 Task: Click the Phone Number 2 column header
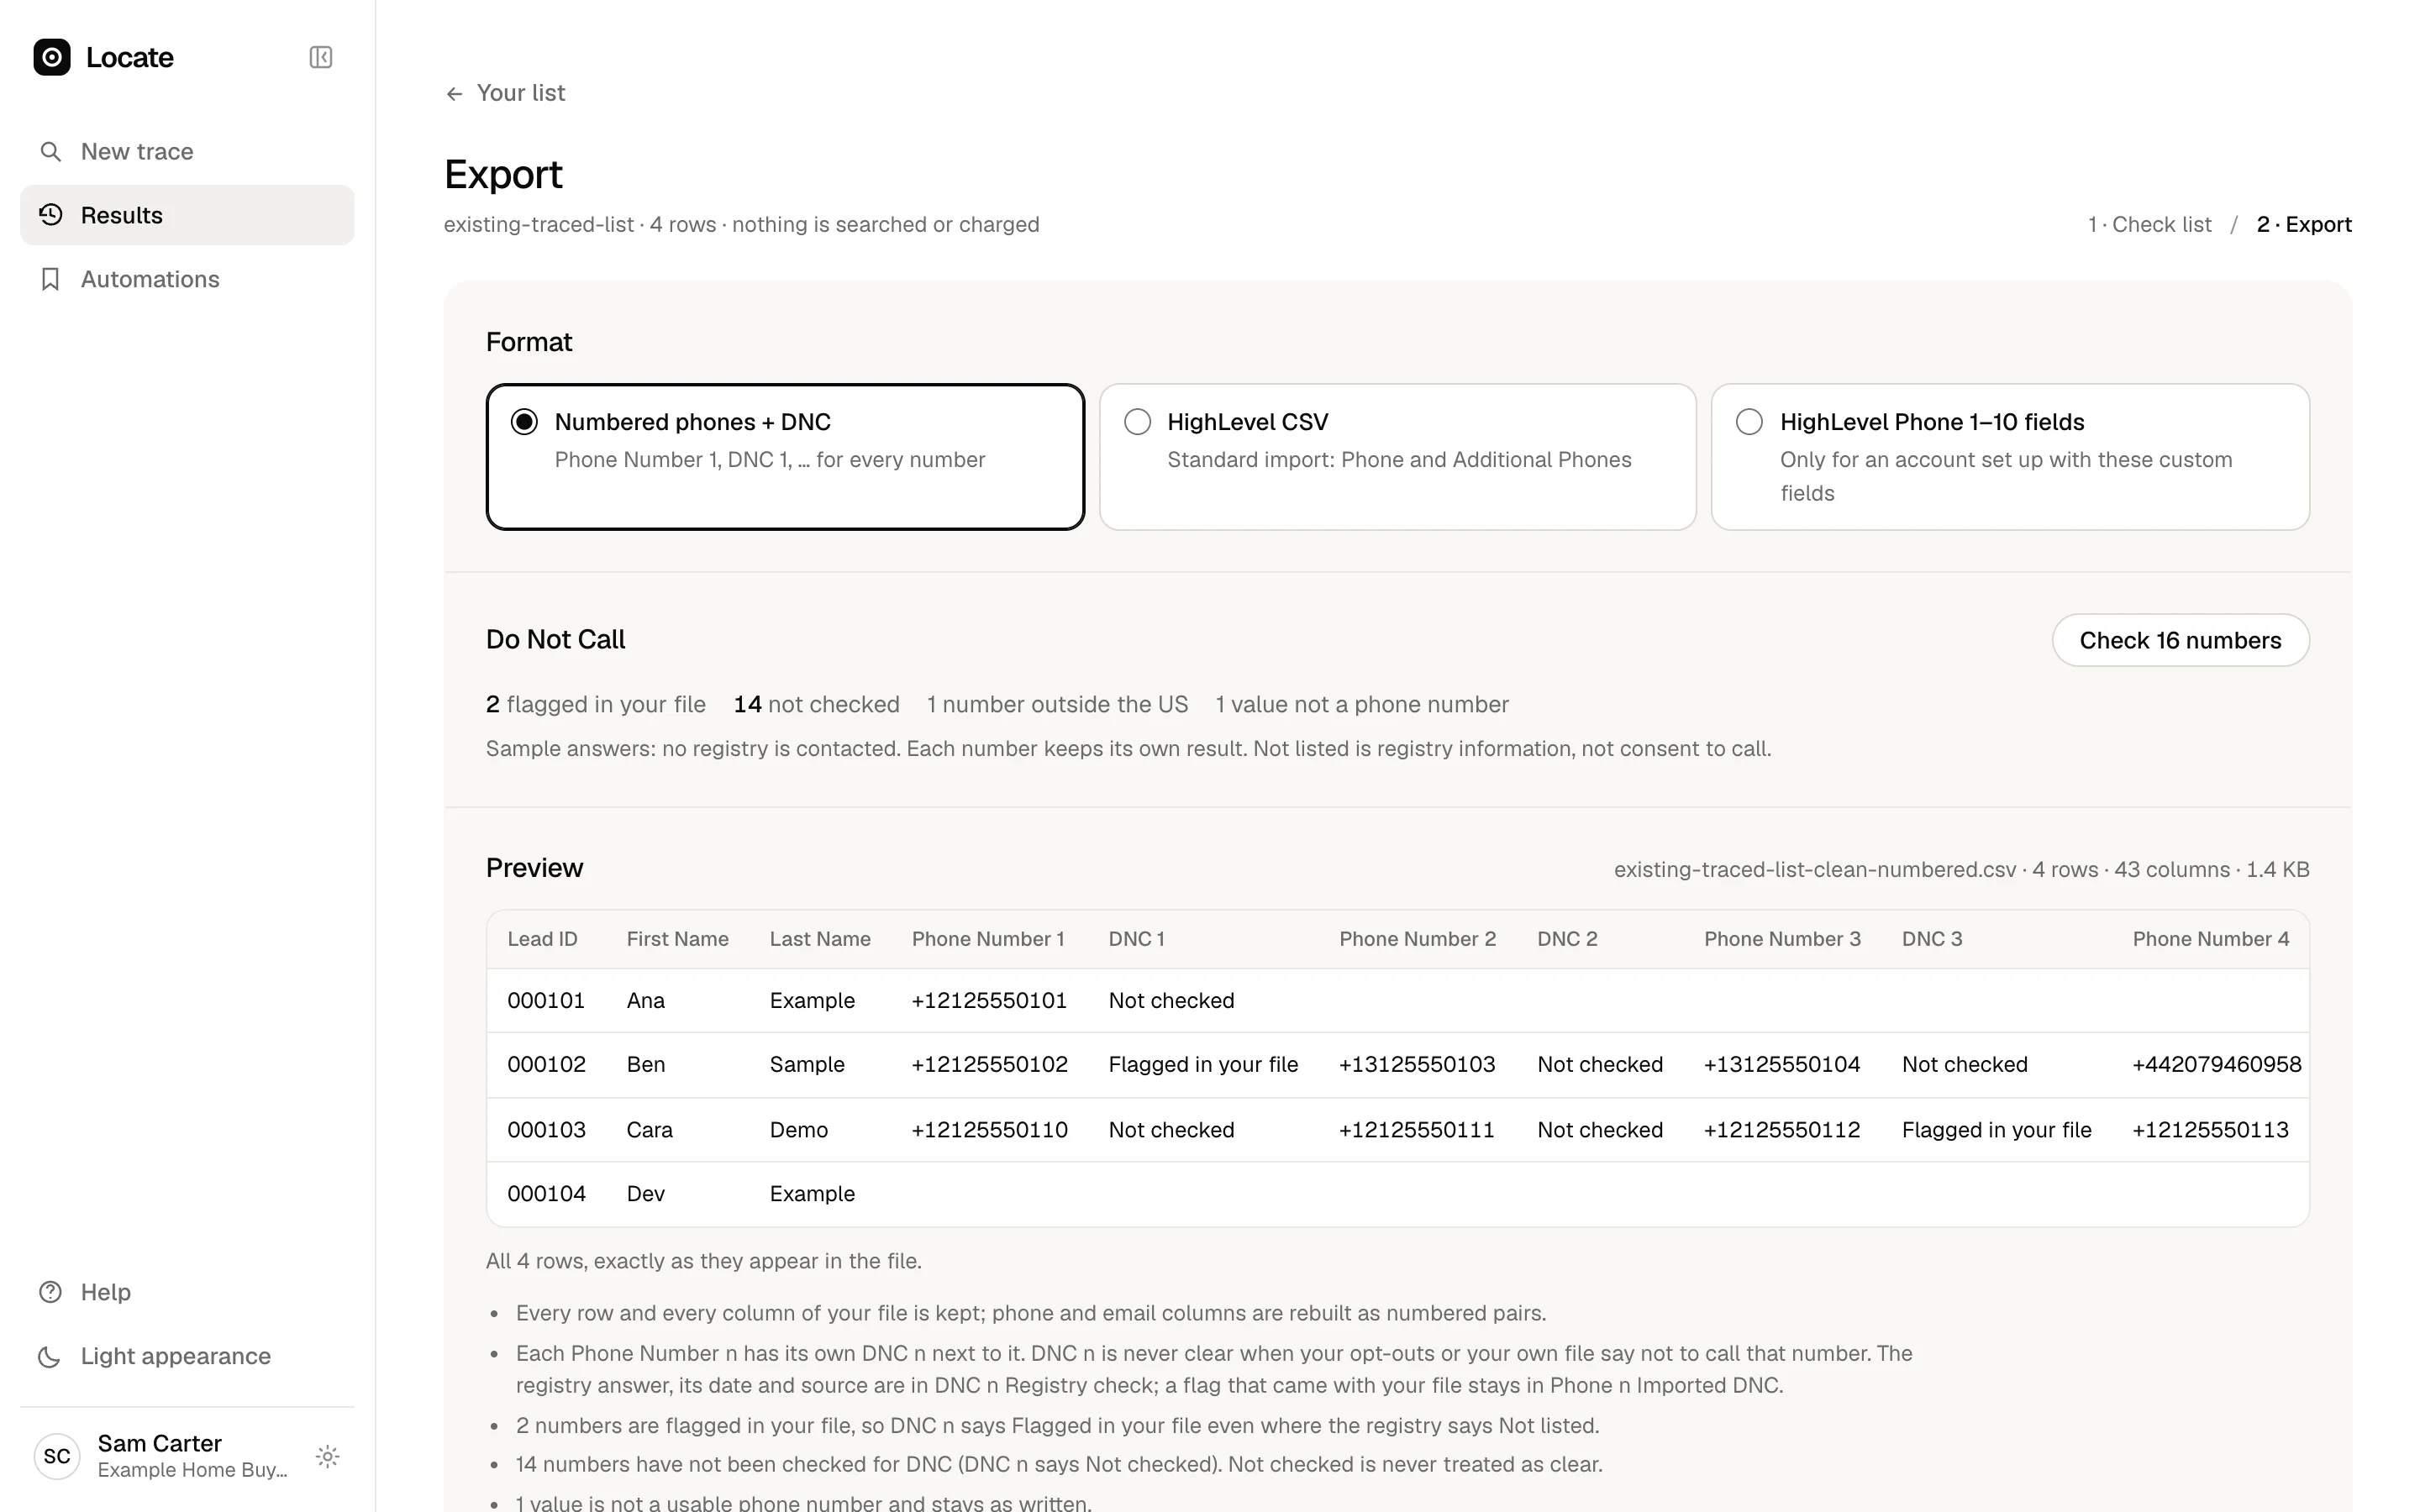tap(1417, 939)
